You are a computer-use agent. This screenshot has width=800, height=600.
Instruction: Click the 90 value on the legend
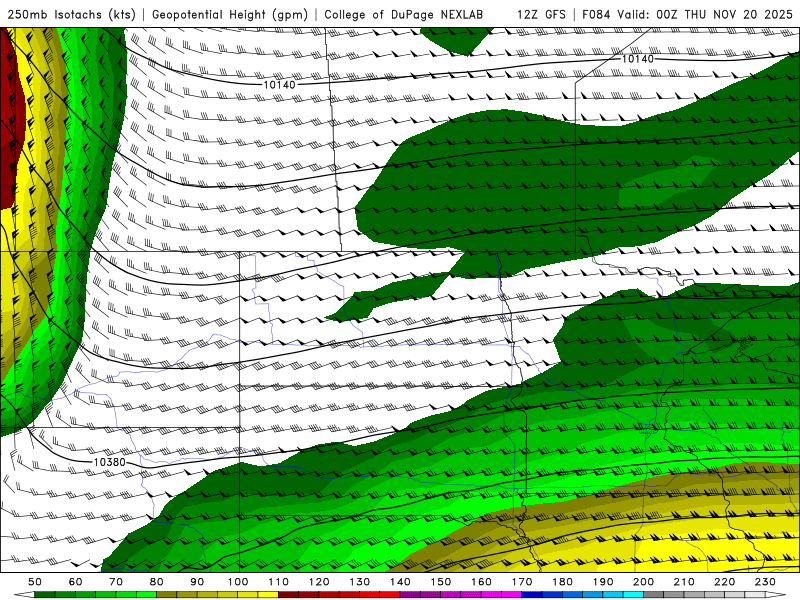[x=197, y=582]
